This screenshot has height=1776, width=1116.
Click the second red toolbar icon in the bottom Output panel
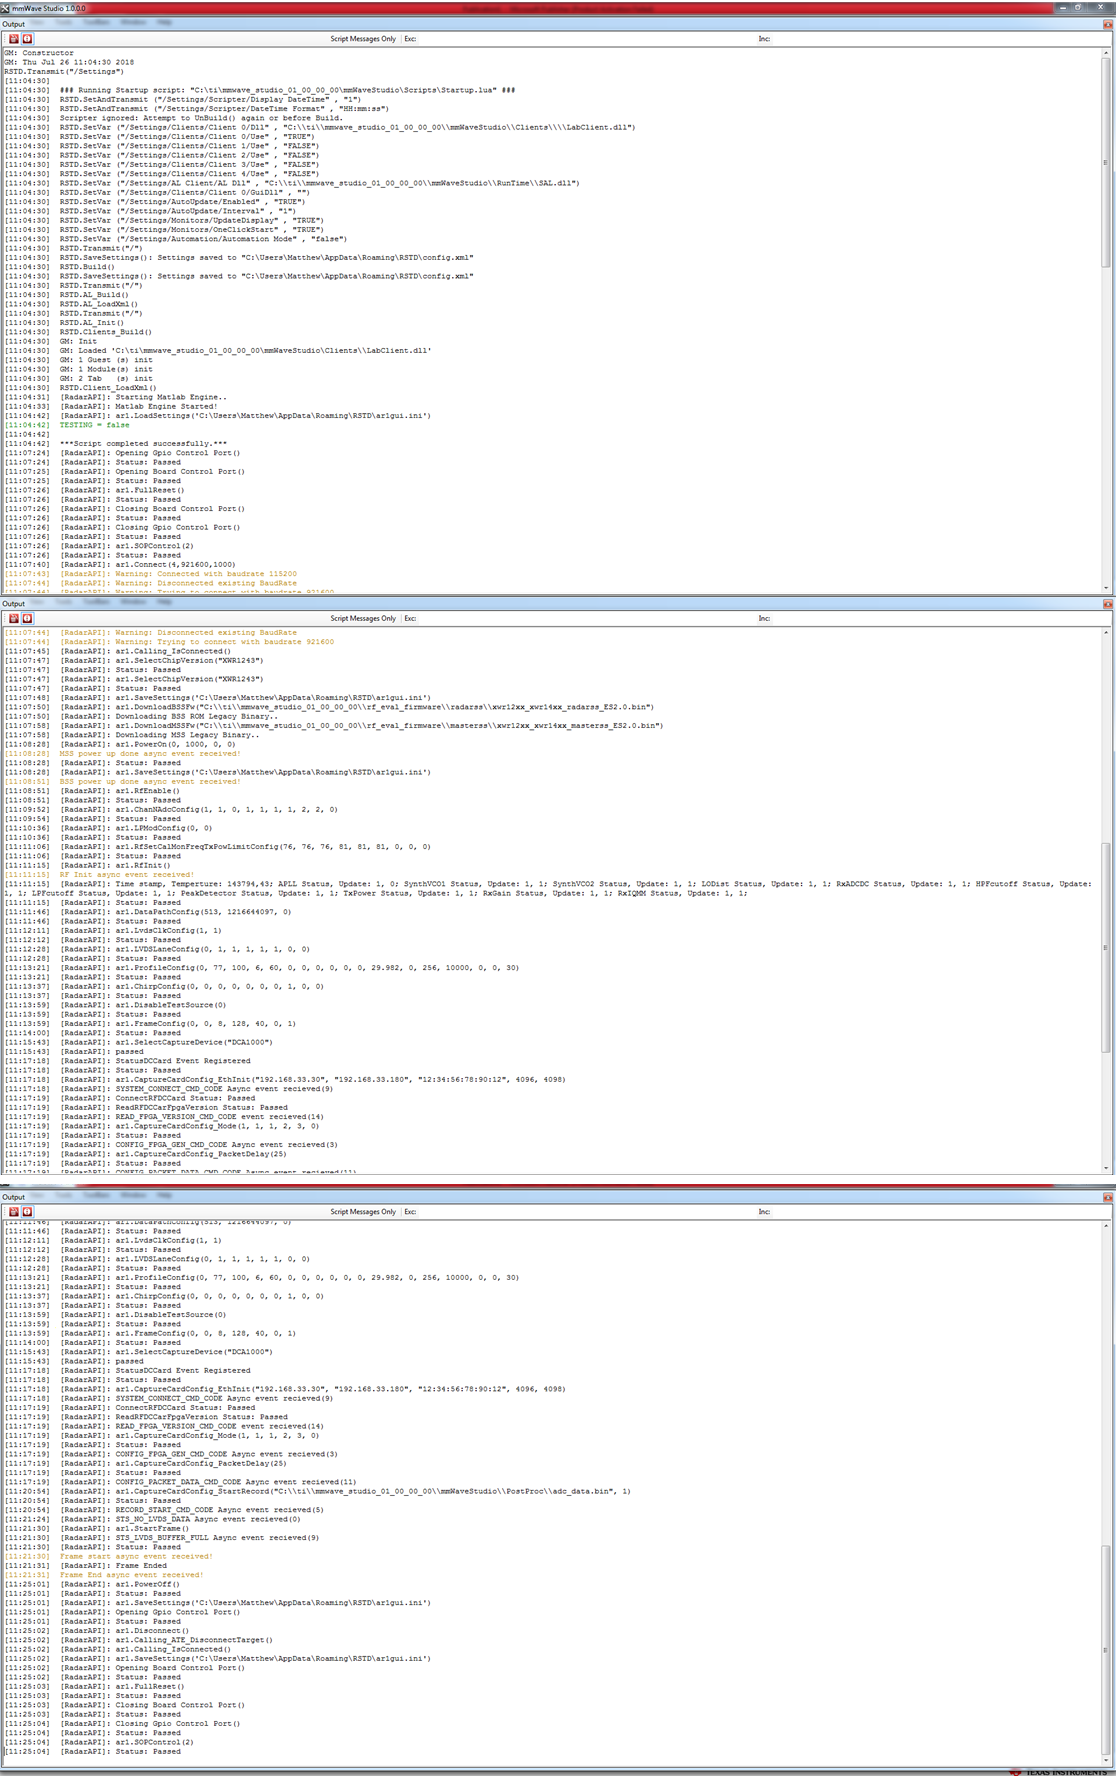(27, 1211)
